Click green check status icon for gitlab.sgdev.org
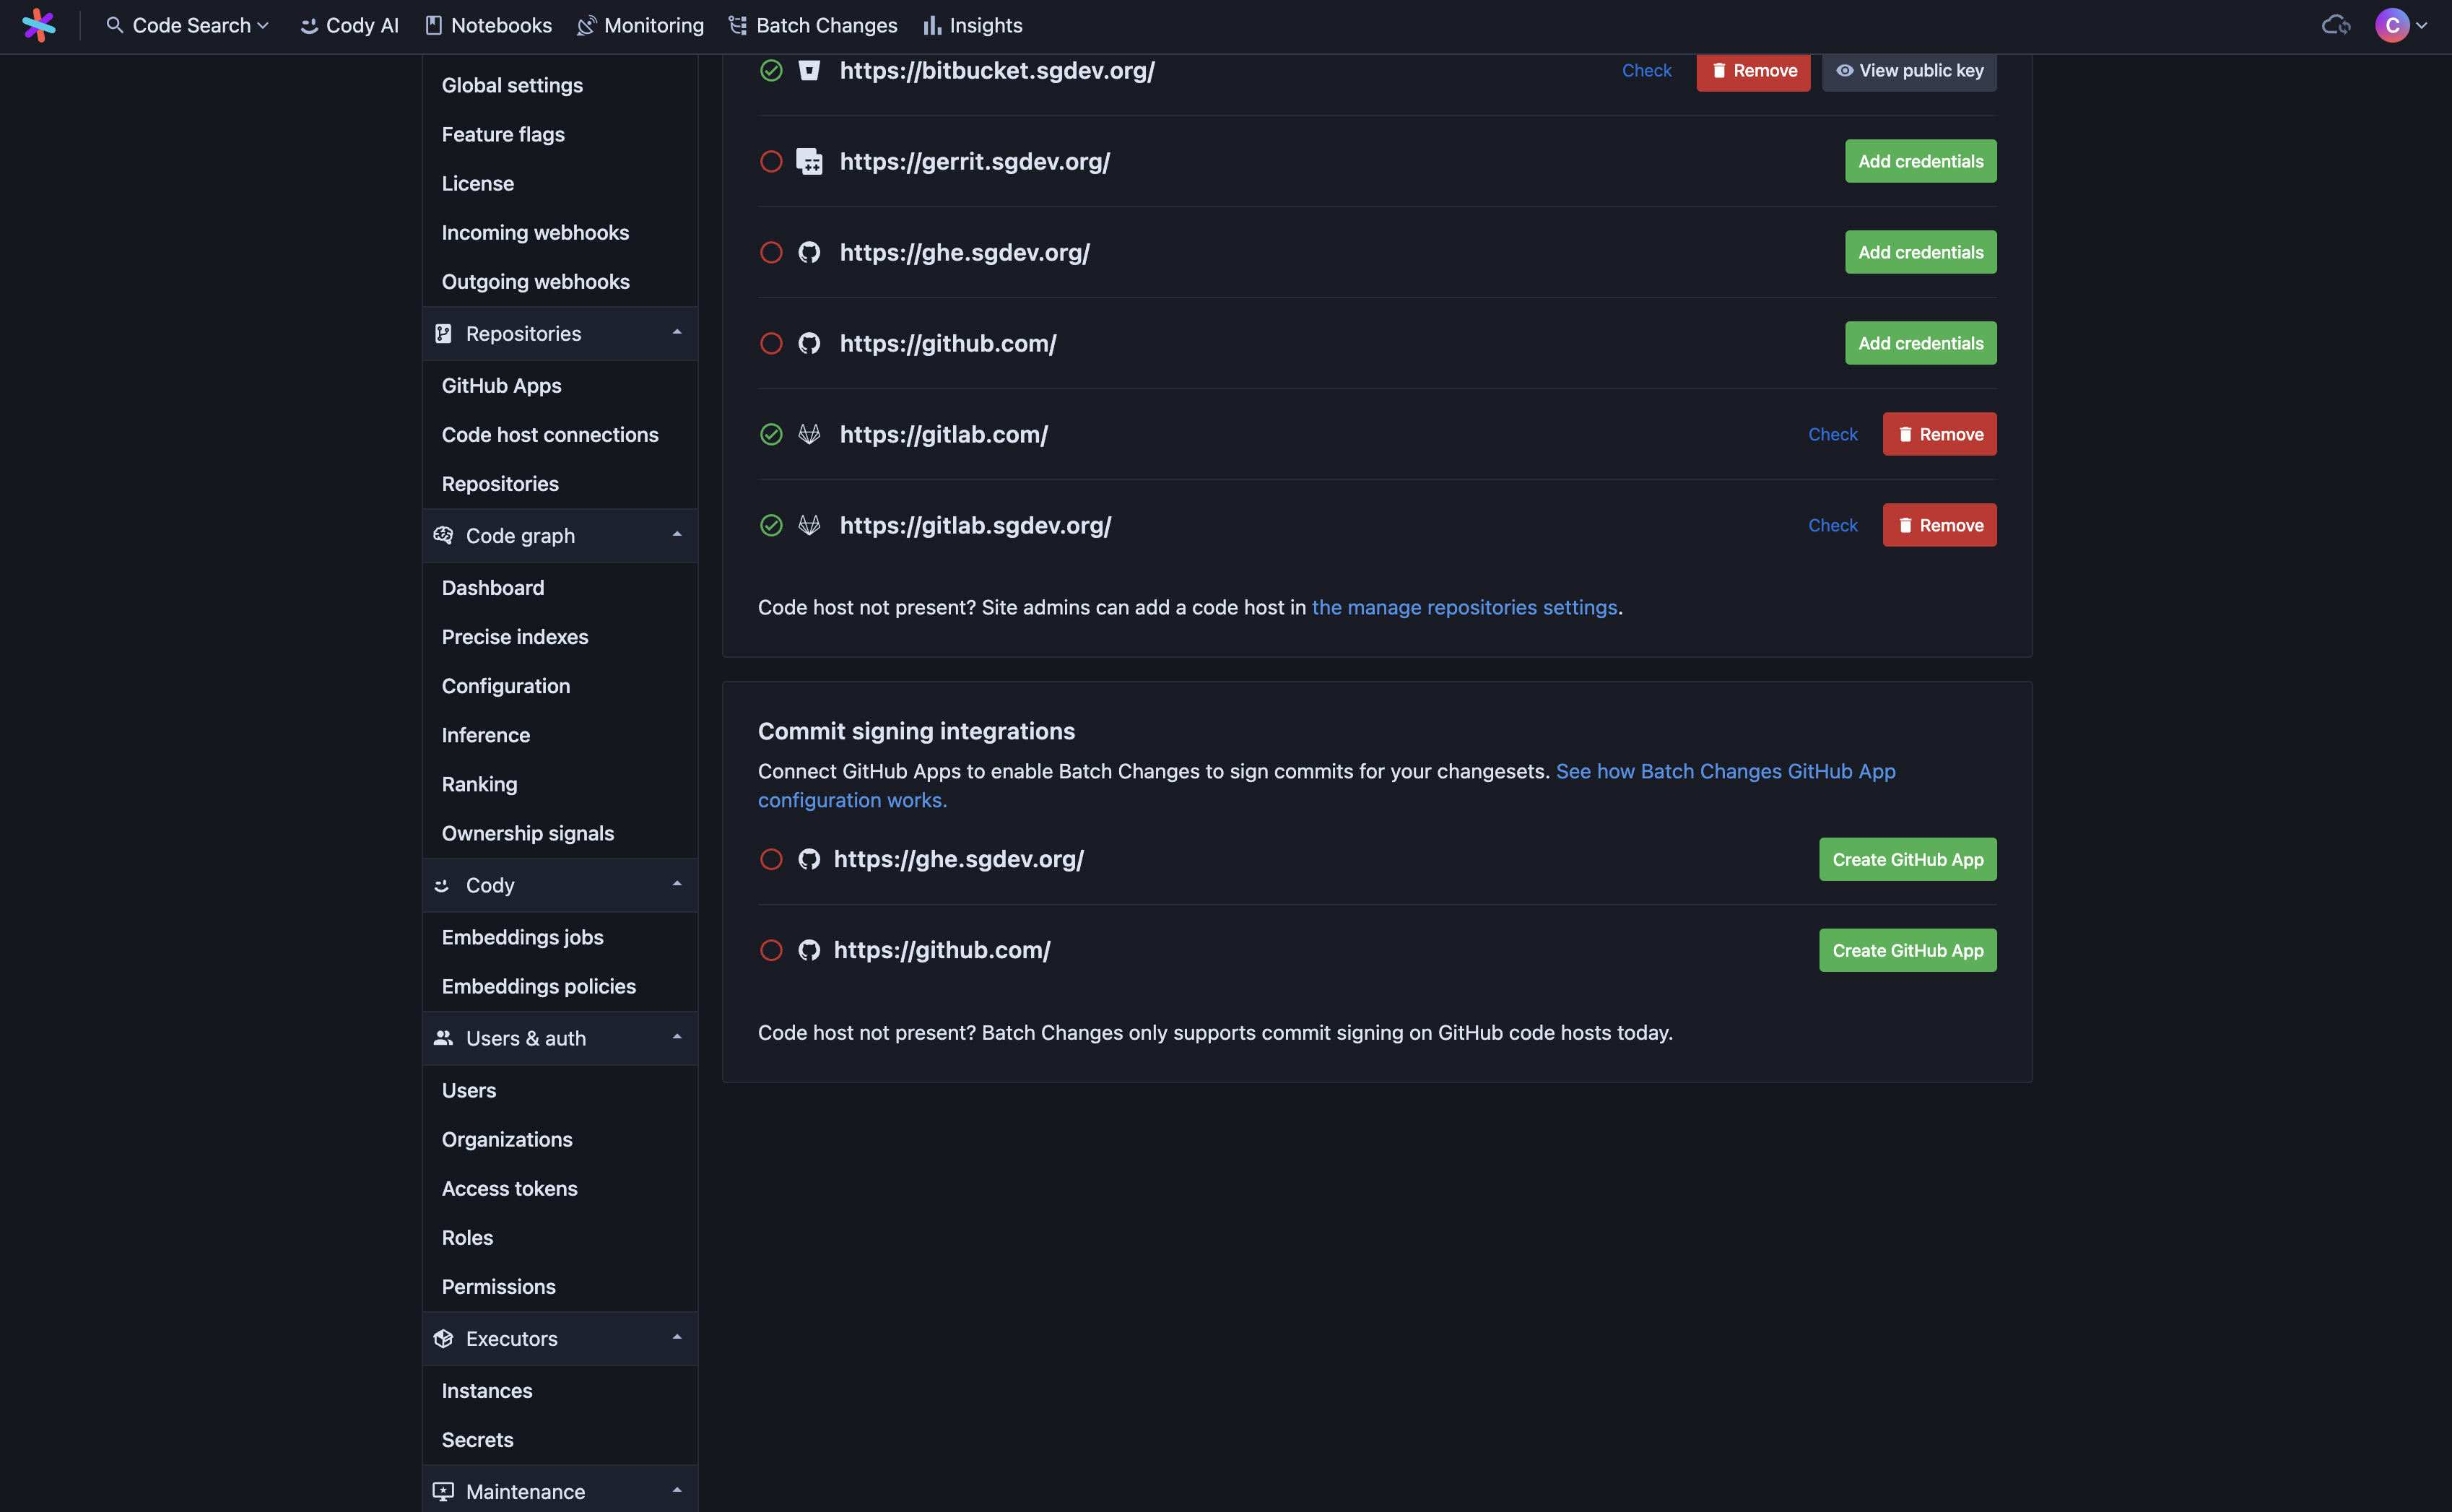Viewport: 2452px width, 1512px height. (x=771, y=525)
